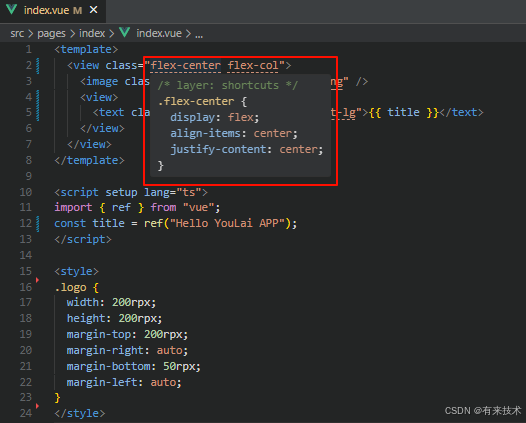
Task: Click the script setup tag on line 10
Action: point(131,192)
